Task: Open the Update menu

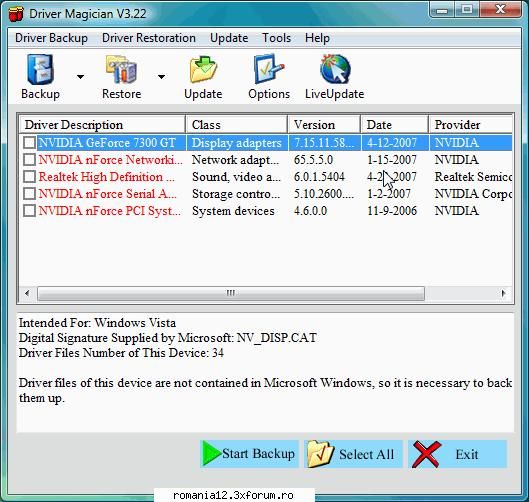Action: pyautogui.click(x=229, y=38)
